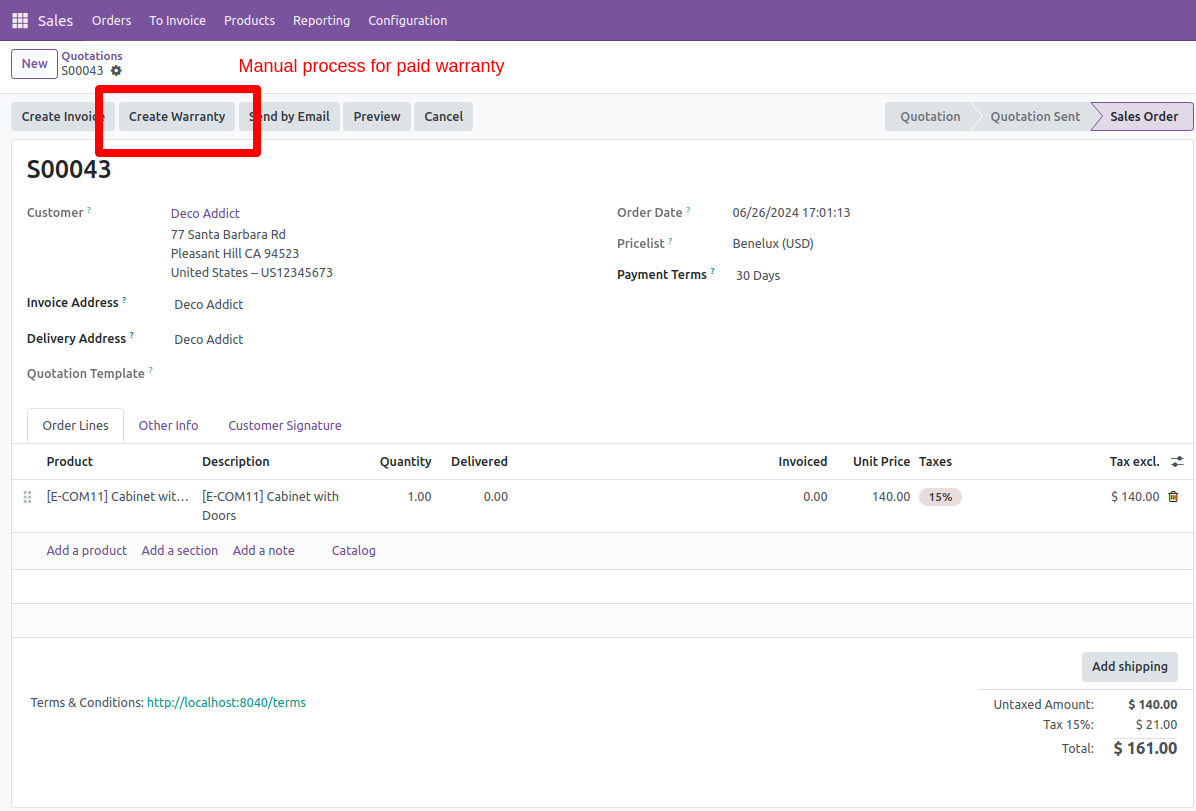Open the Payment Terms field showing 30 Days

click(x=758, y=275)
